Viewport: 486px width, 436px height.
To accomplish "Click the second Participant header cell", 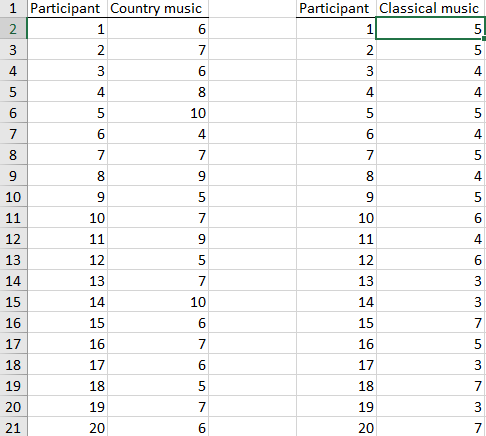I will click(x=336, y=8).
